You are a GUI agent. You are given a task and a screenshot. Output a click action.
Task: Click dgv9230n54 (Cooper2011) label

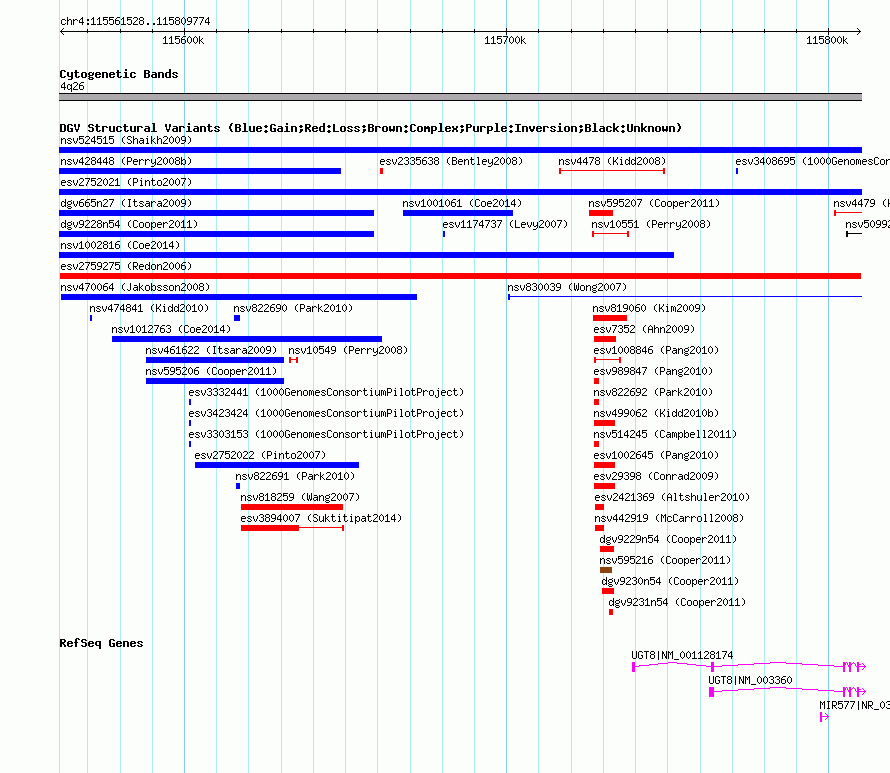point(670,581)
